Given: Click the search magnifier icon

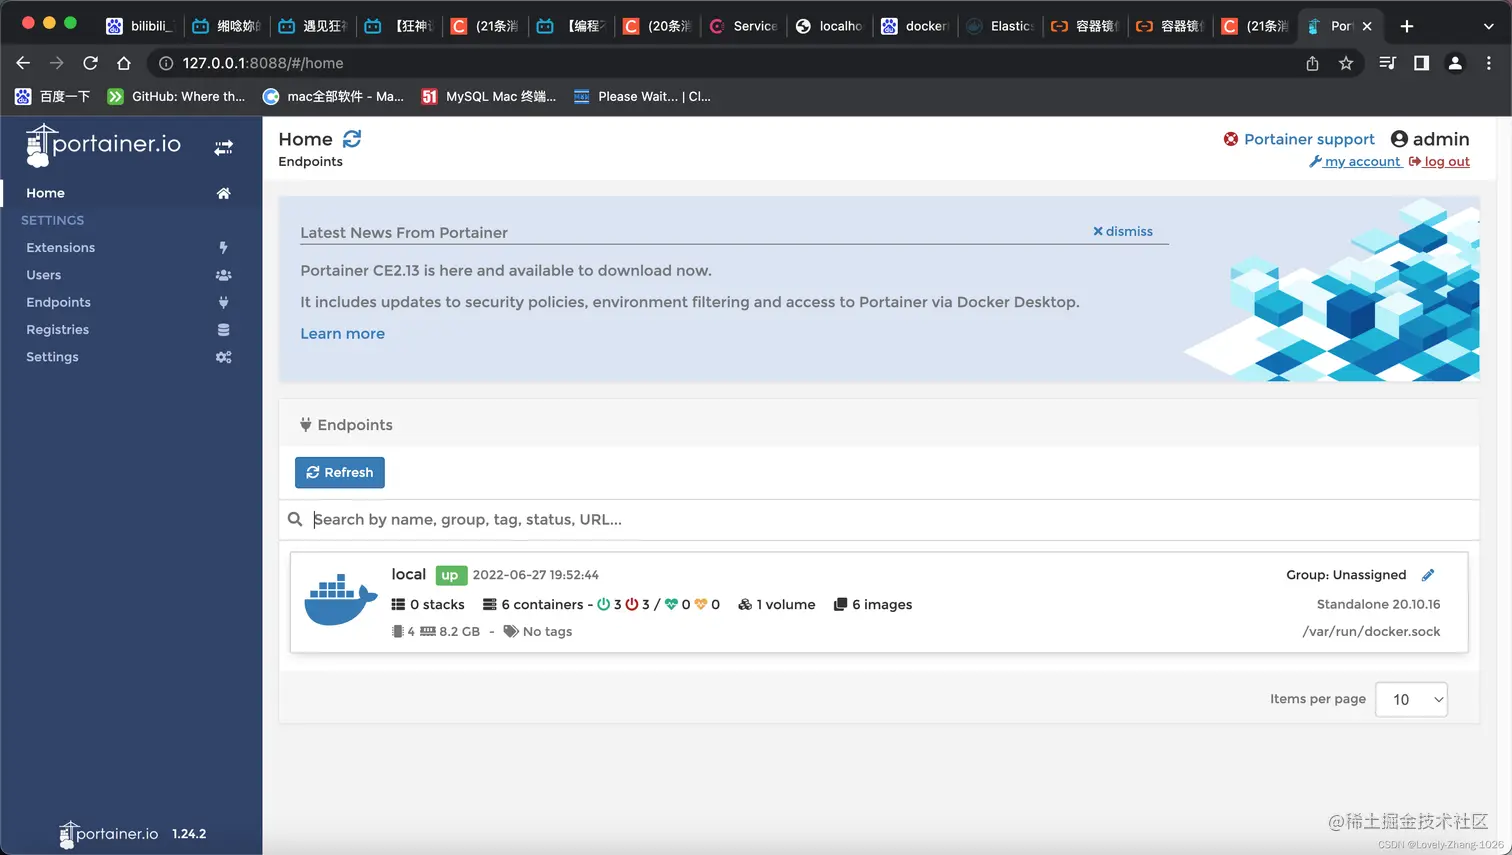Looking at the screenshot, I should click(295, 520).
